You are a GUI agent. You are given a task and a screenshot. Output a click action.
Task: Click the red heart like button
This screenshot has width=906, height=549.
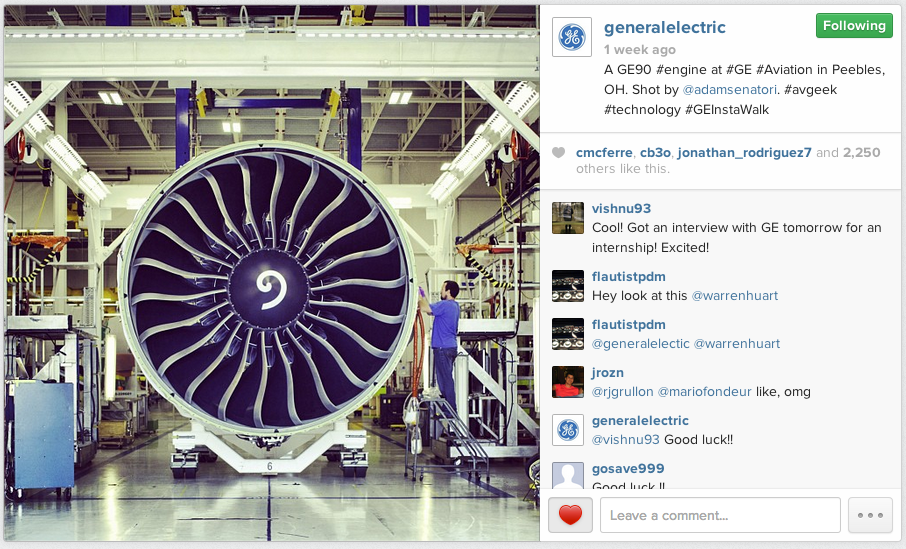[x=570, y=515]
